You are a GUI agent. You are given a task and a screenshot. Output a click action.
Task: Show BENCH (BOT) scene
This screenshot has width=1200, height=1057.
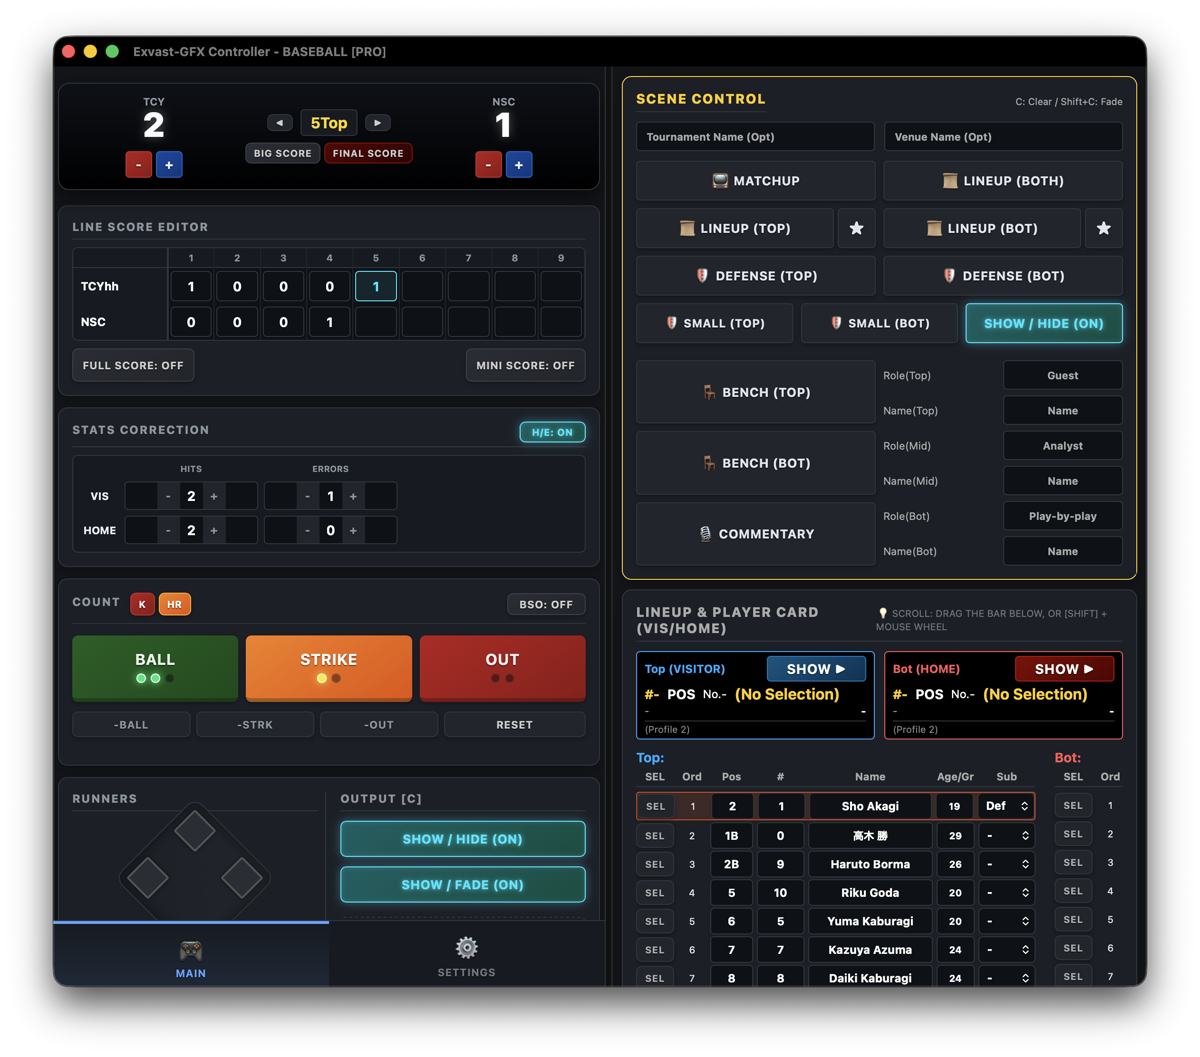[756, 463]
